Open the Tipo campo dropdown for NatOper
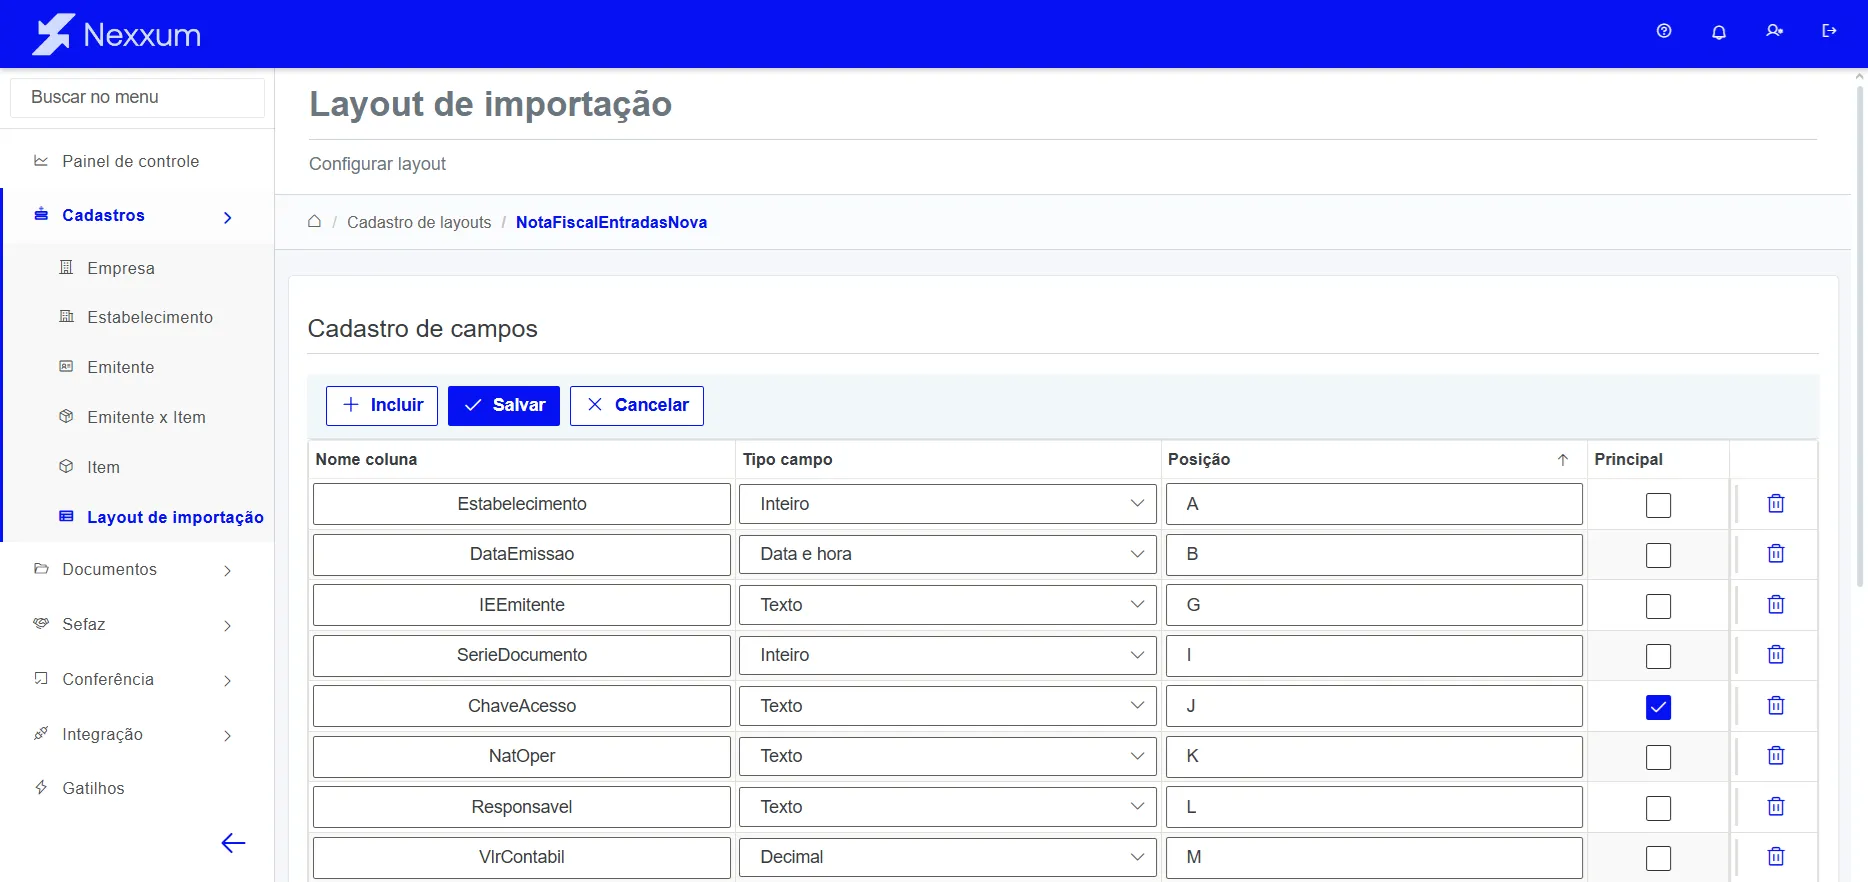 948,756
